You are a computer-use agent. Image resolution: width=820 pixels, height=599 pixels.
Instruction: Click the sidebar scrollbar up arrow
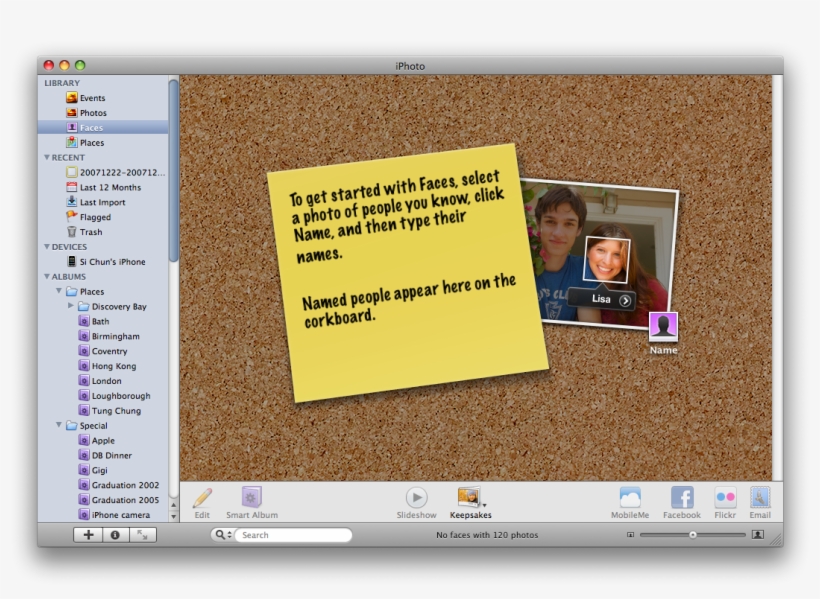174,505
